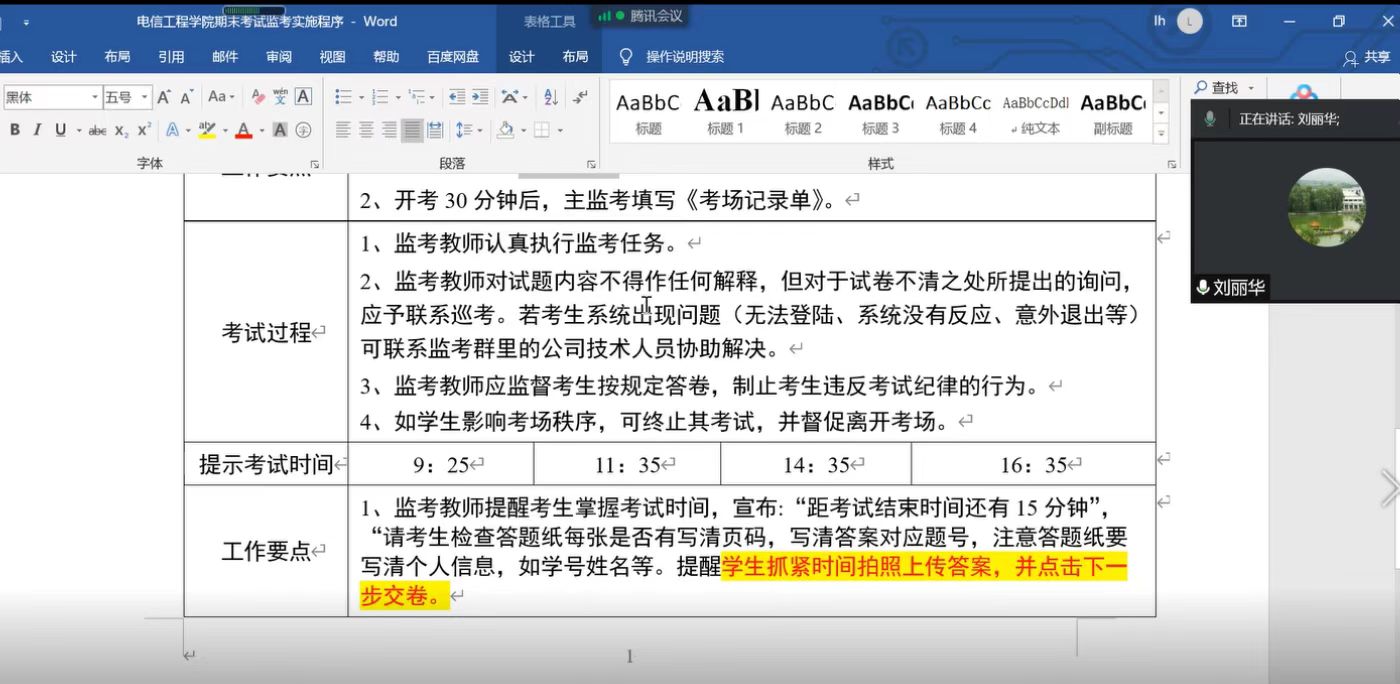Apply yellow text highlight color
This screenshot has width=1400, height=684.
tap(206, 128)
